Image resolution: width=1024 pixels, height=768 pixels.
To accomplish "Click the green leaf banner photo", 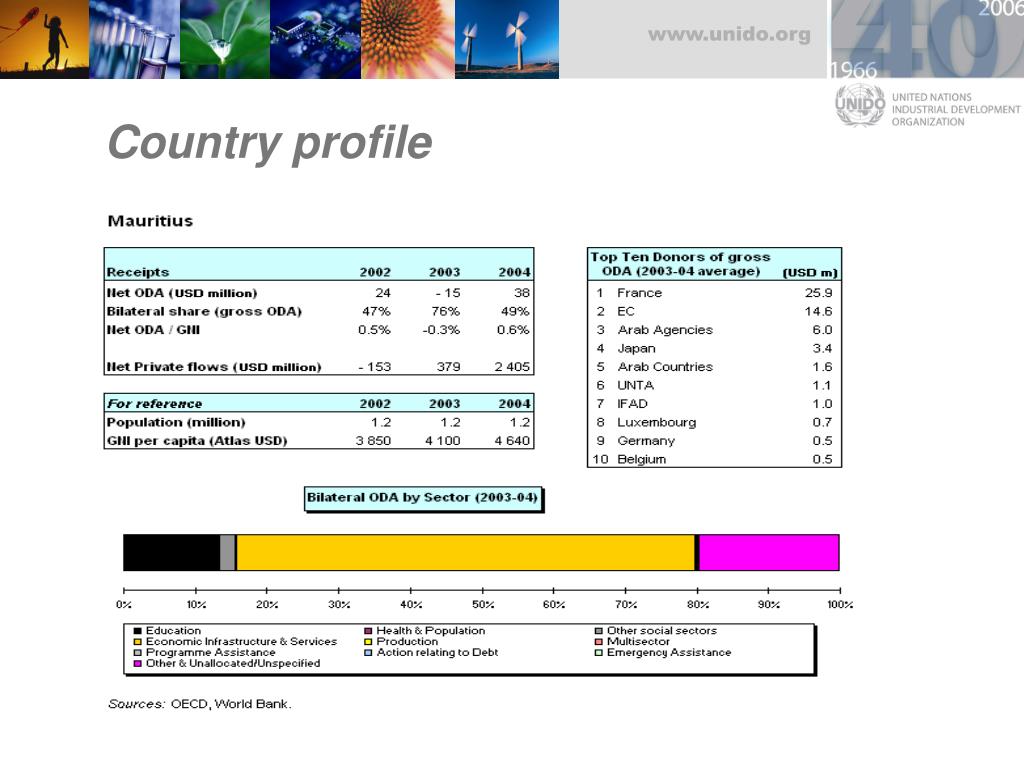I will (x=225, y=39).
